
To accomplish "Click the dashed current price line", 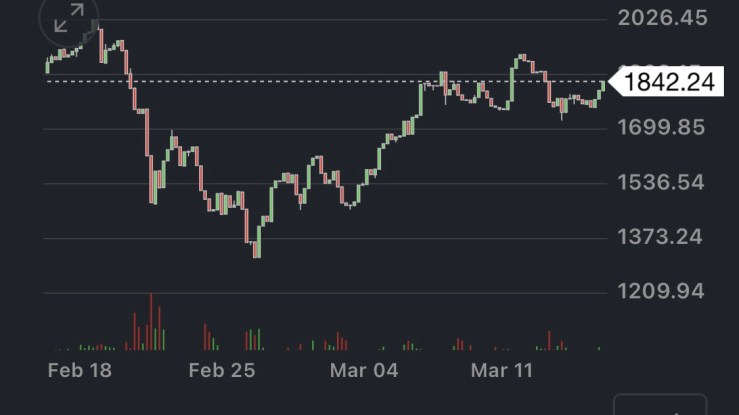I will click(x=300, y=81).
